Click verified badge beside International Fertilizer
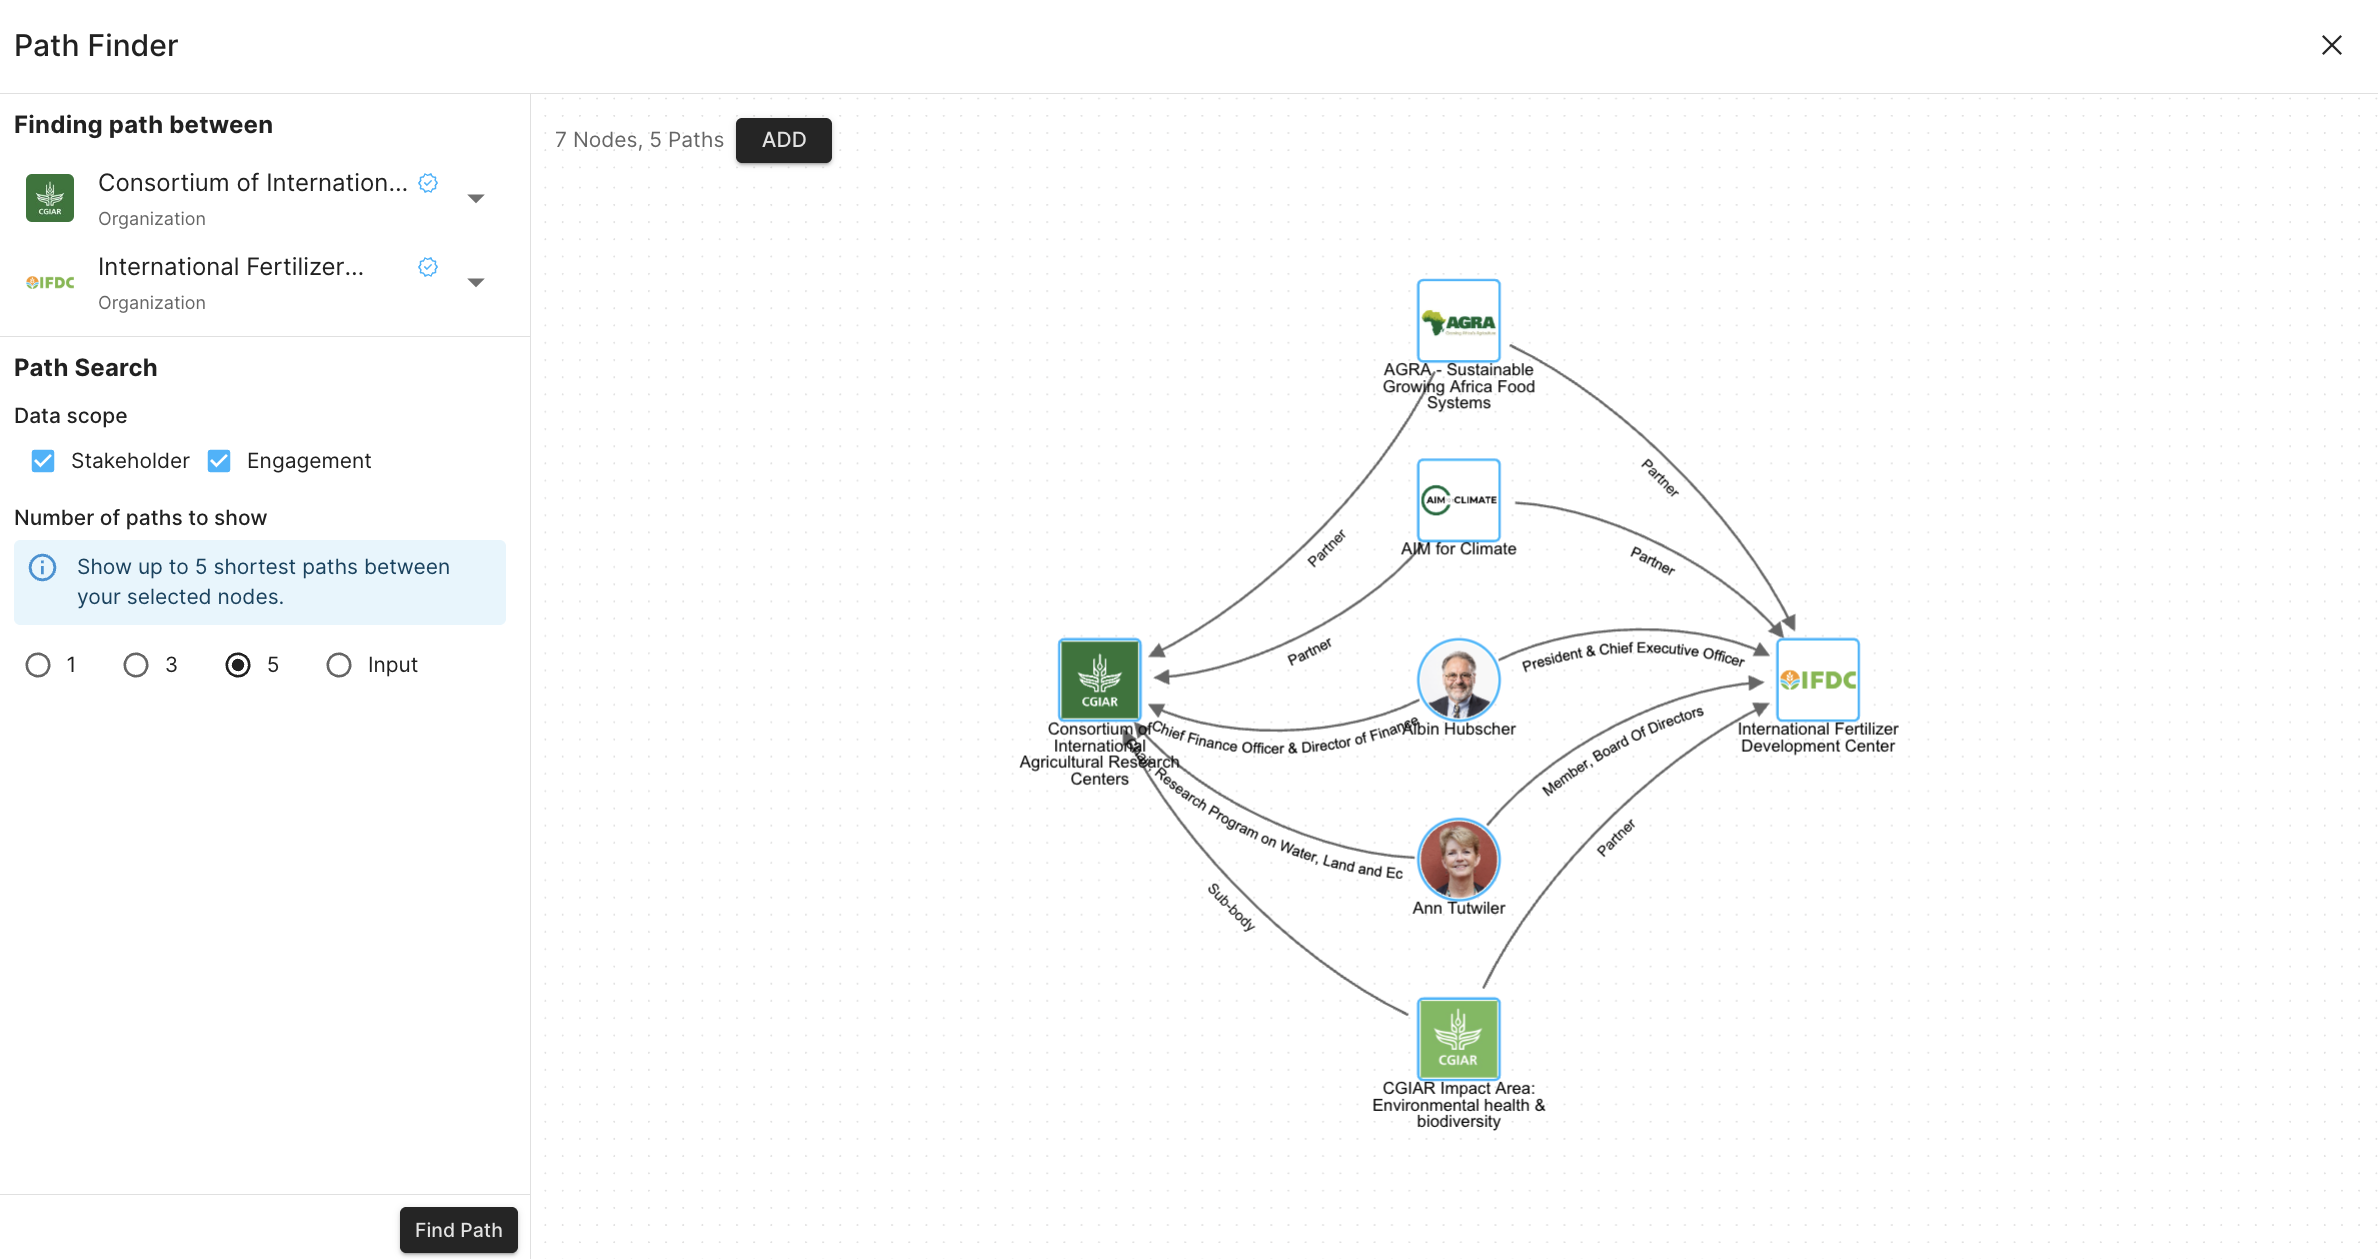The width and height of the screenshot is (2378, 1259). tap(428, 267)
